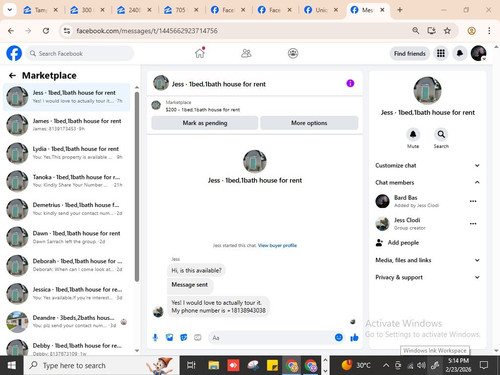Viewport: 500px width, 375px height.
Task: Collapse Chat members section
Action: pyautogui.click(x=427, y=182)
